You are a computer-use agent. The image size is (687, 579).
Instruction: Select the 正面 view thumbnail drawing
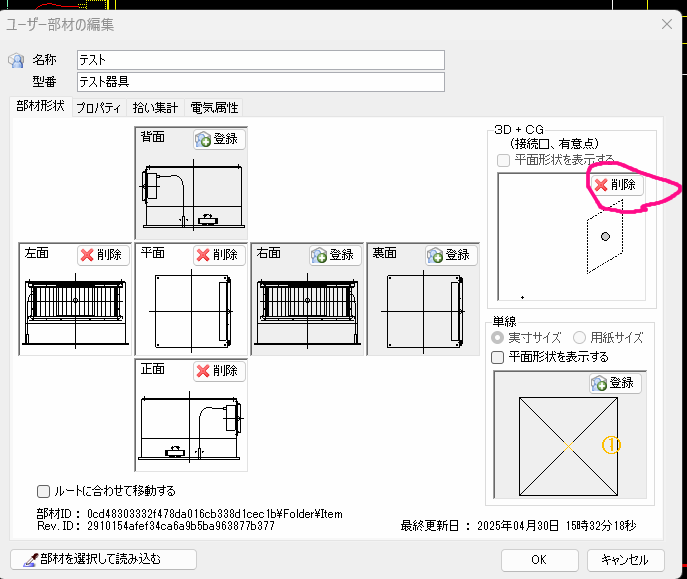click(x=191, y=426)
